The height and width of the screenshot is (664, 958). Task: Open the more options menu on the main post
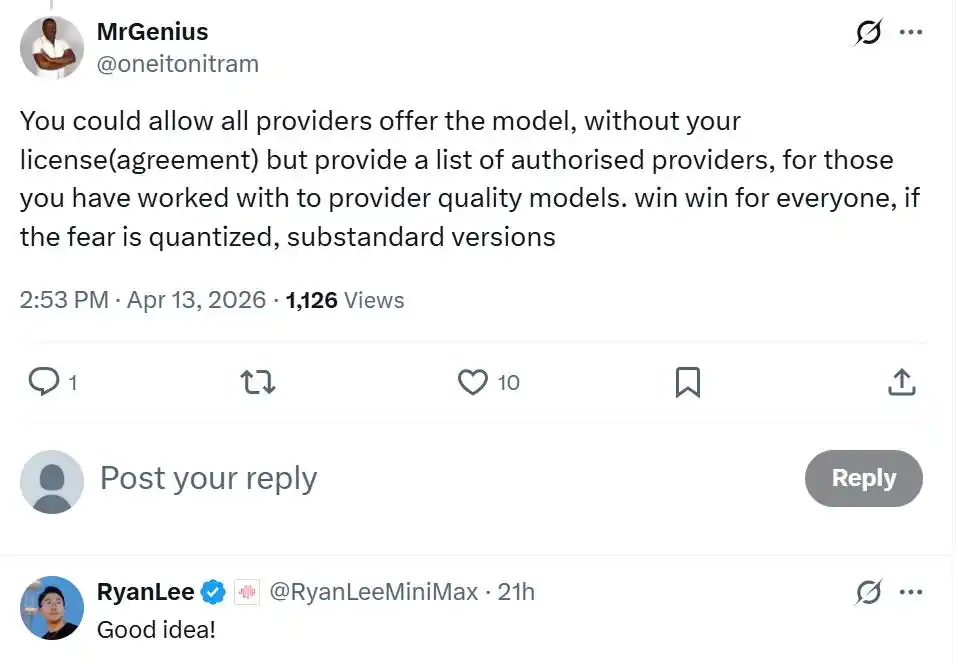point(912,31)
